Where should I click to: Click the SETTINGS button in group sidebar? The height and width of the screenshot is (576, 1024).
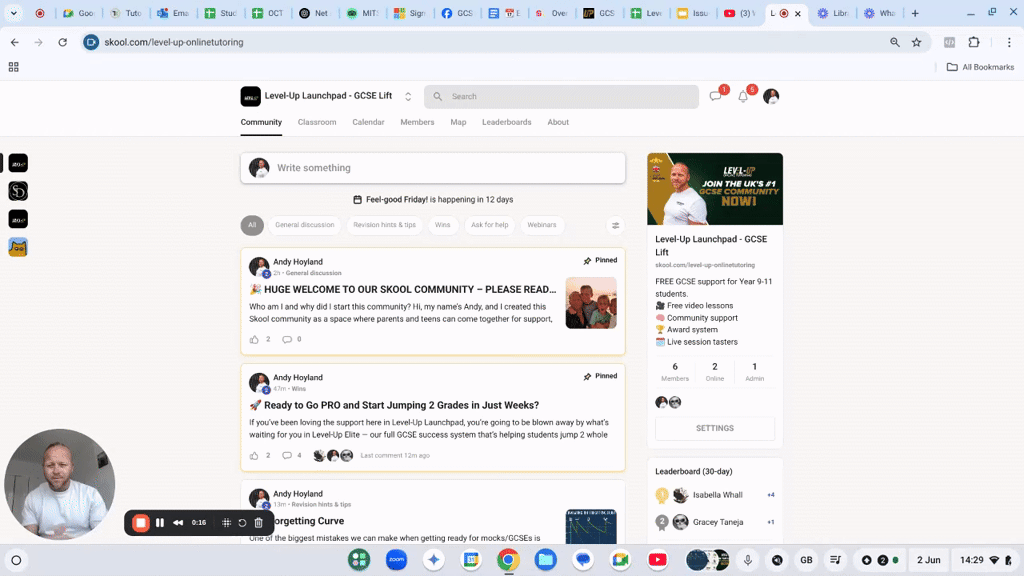[714, 428]
